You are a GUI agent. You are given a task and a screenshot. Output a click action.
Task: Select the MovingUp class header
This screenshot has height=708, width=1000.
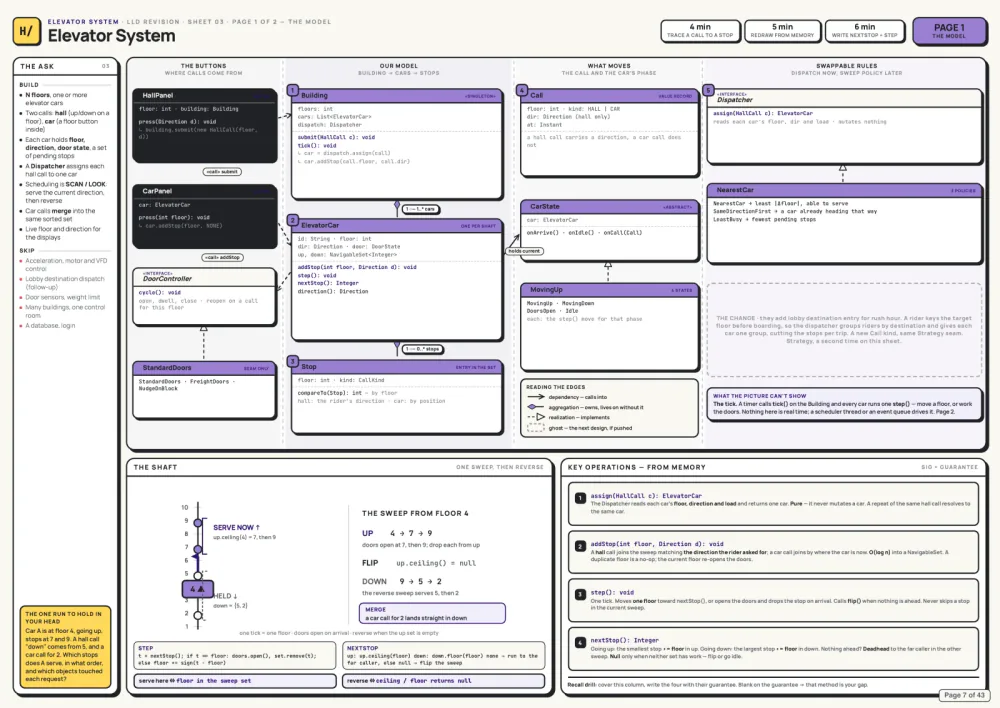(610, 290)
